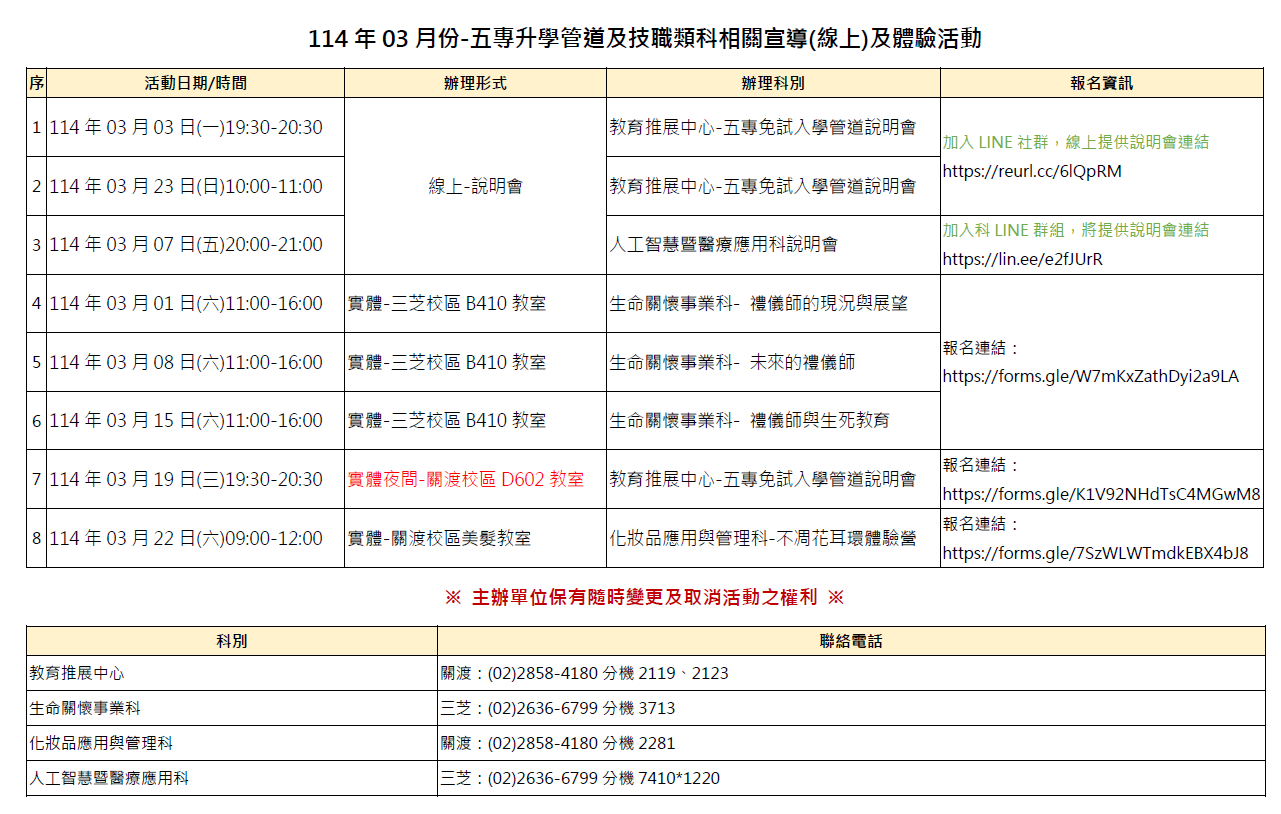Select the 線上-說明會 merged cell
The height and width of the screenshot is (814, 1281).
click(475, 186)
